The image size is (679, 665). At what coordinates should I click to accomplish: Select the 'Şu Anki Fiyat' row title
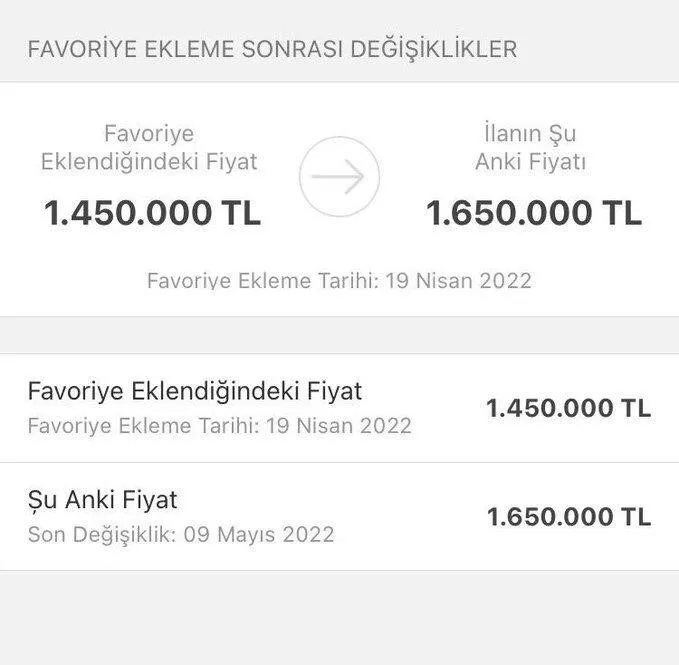tap(103, 499)
